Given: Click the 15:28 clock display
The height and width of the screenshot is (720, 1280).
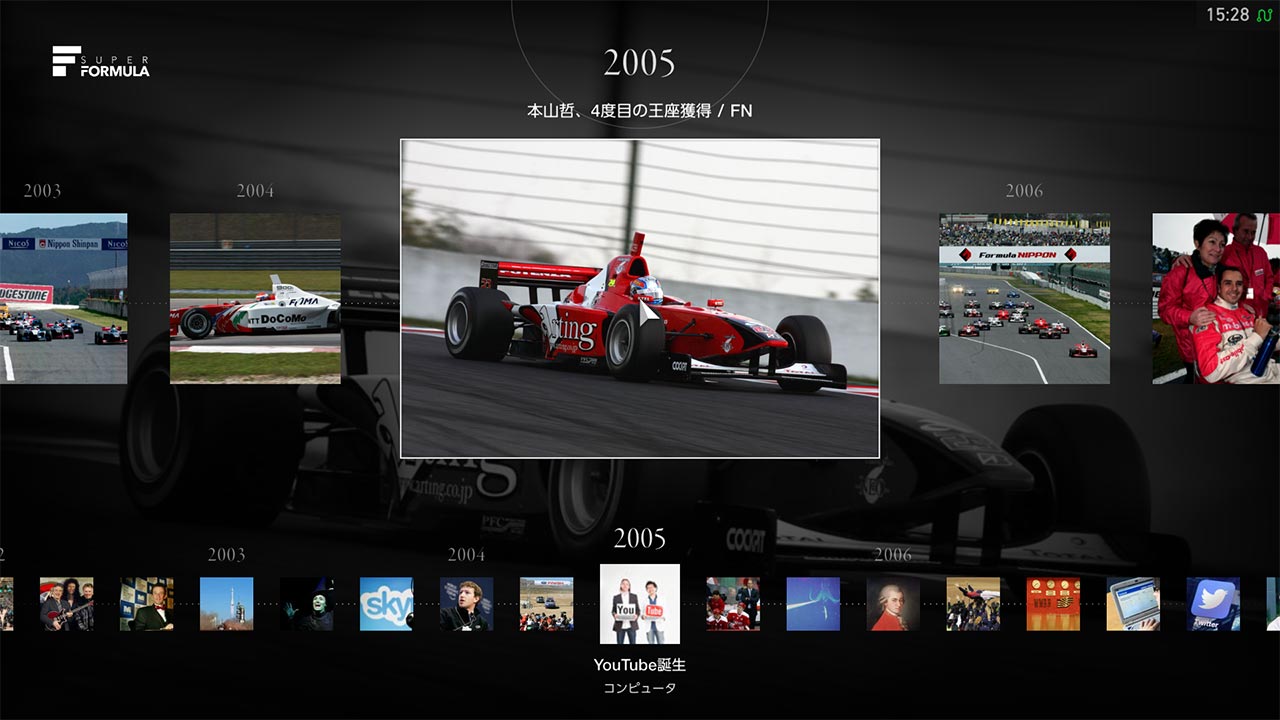Looking at the screenshot, I should (1227, 15).
